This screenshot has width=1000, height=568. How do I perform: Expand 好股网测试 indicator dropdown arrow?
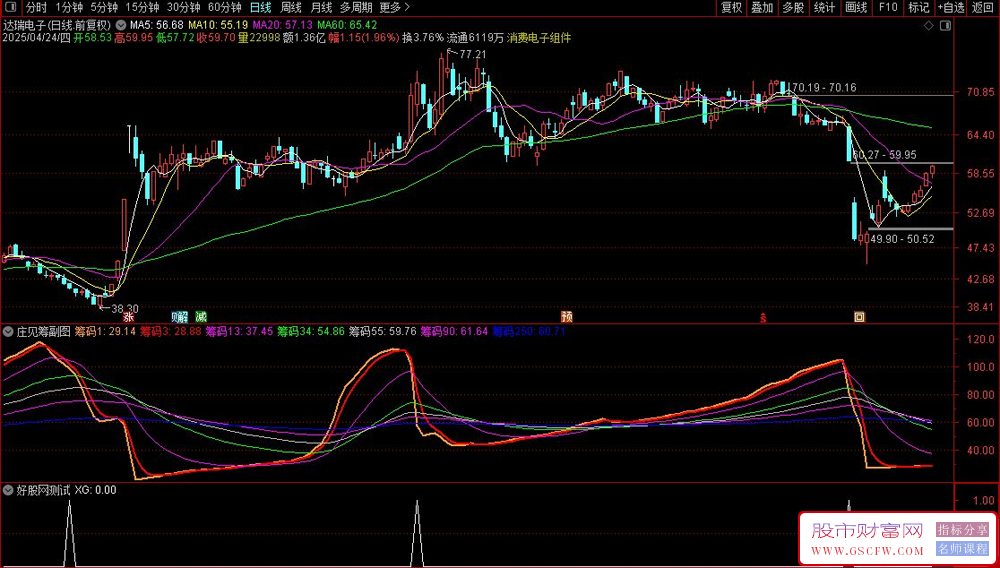tap(8, 490)
